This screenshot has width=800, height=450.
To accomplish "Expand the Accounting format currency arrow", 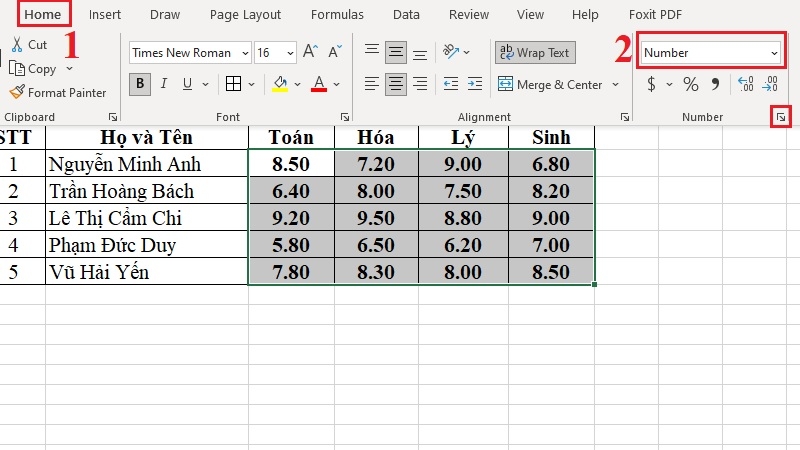I will click(669, 84).
